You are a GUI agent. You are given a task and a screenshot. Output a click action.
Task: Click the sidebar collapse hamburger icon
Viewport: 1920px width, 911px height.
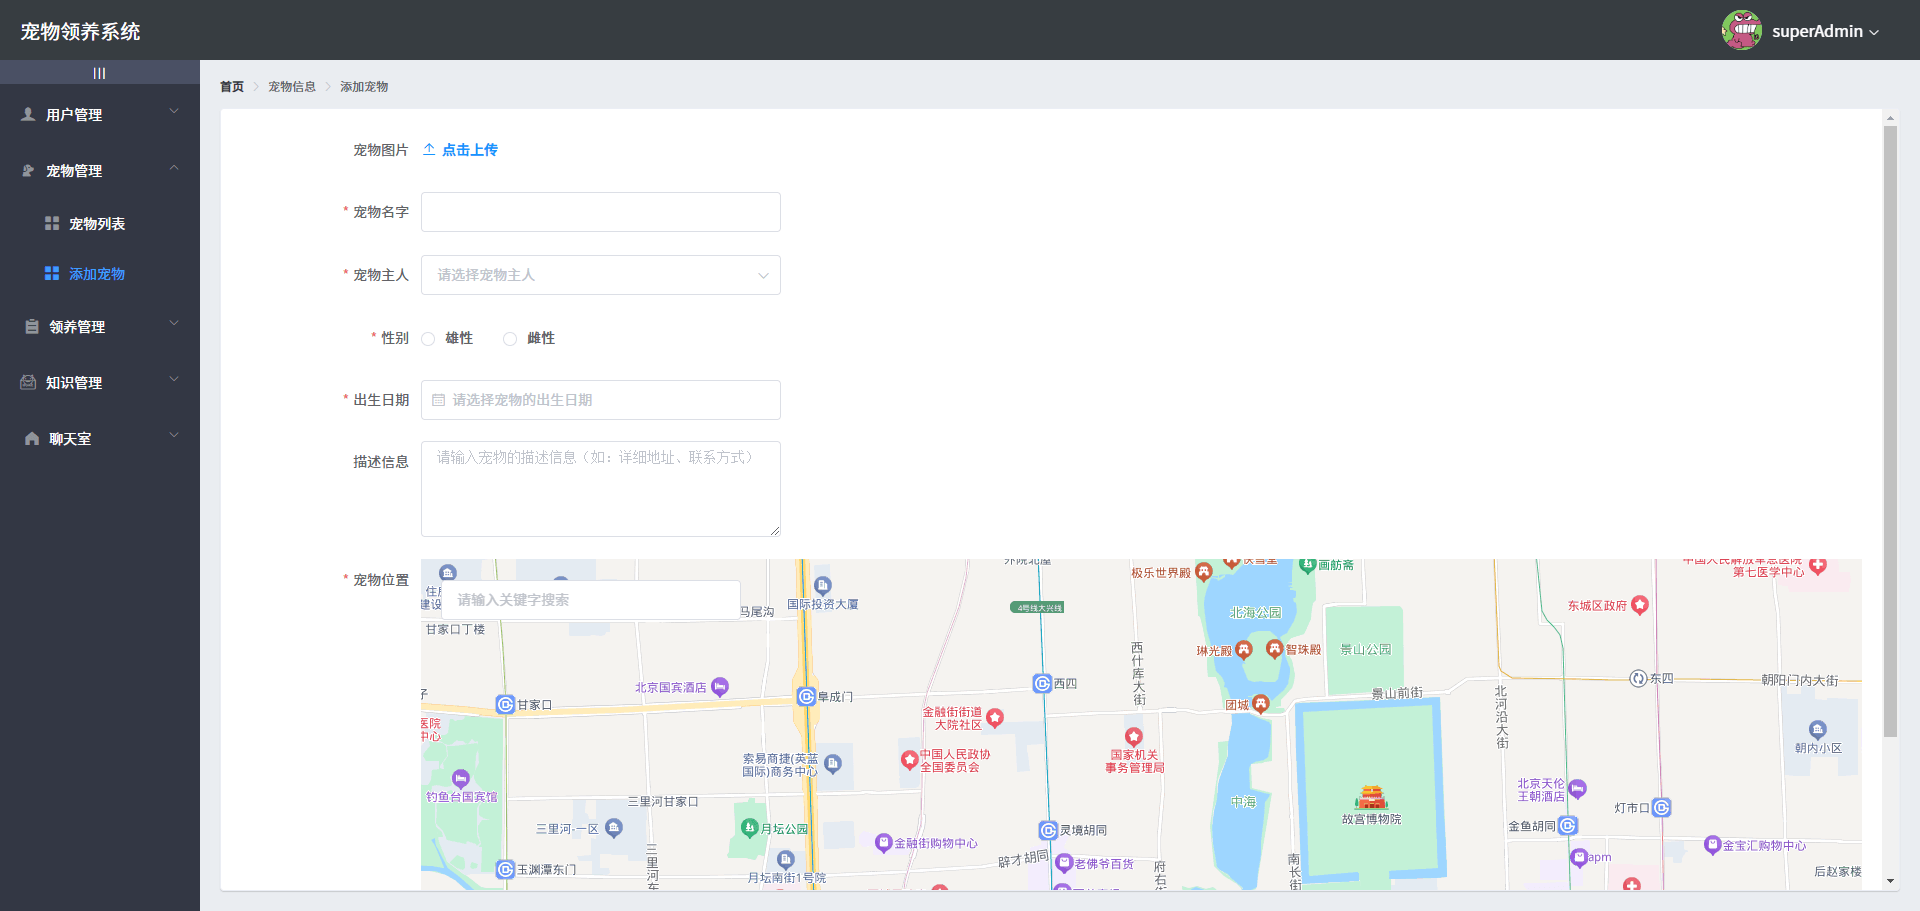(99, 73)
